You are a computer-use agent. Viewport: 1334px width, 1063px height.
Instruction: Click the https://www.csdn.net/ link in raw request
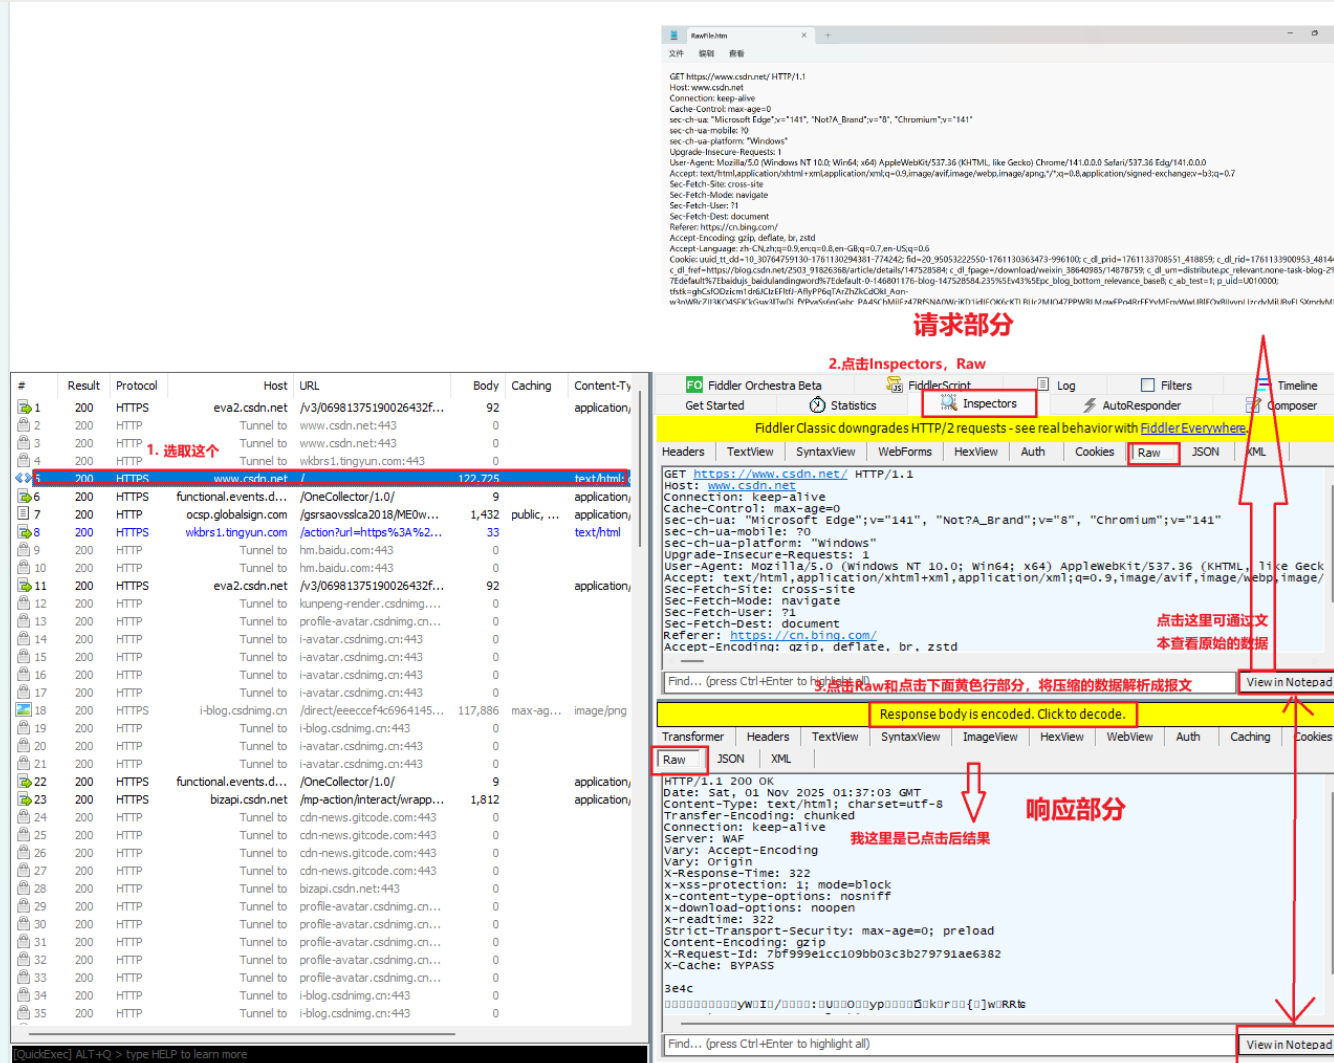[x=770, y=474]
